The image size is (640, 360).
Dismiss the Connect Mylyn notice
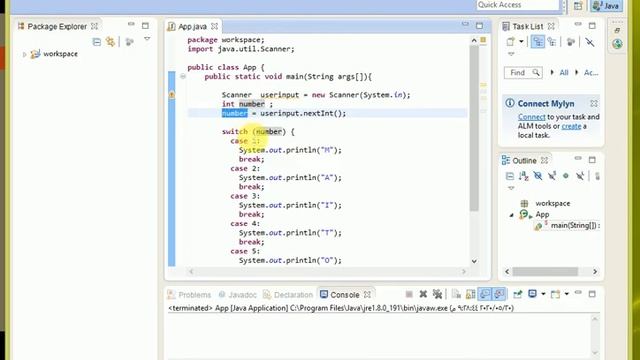pyautogui.click(x=593, y=103)
